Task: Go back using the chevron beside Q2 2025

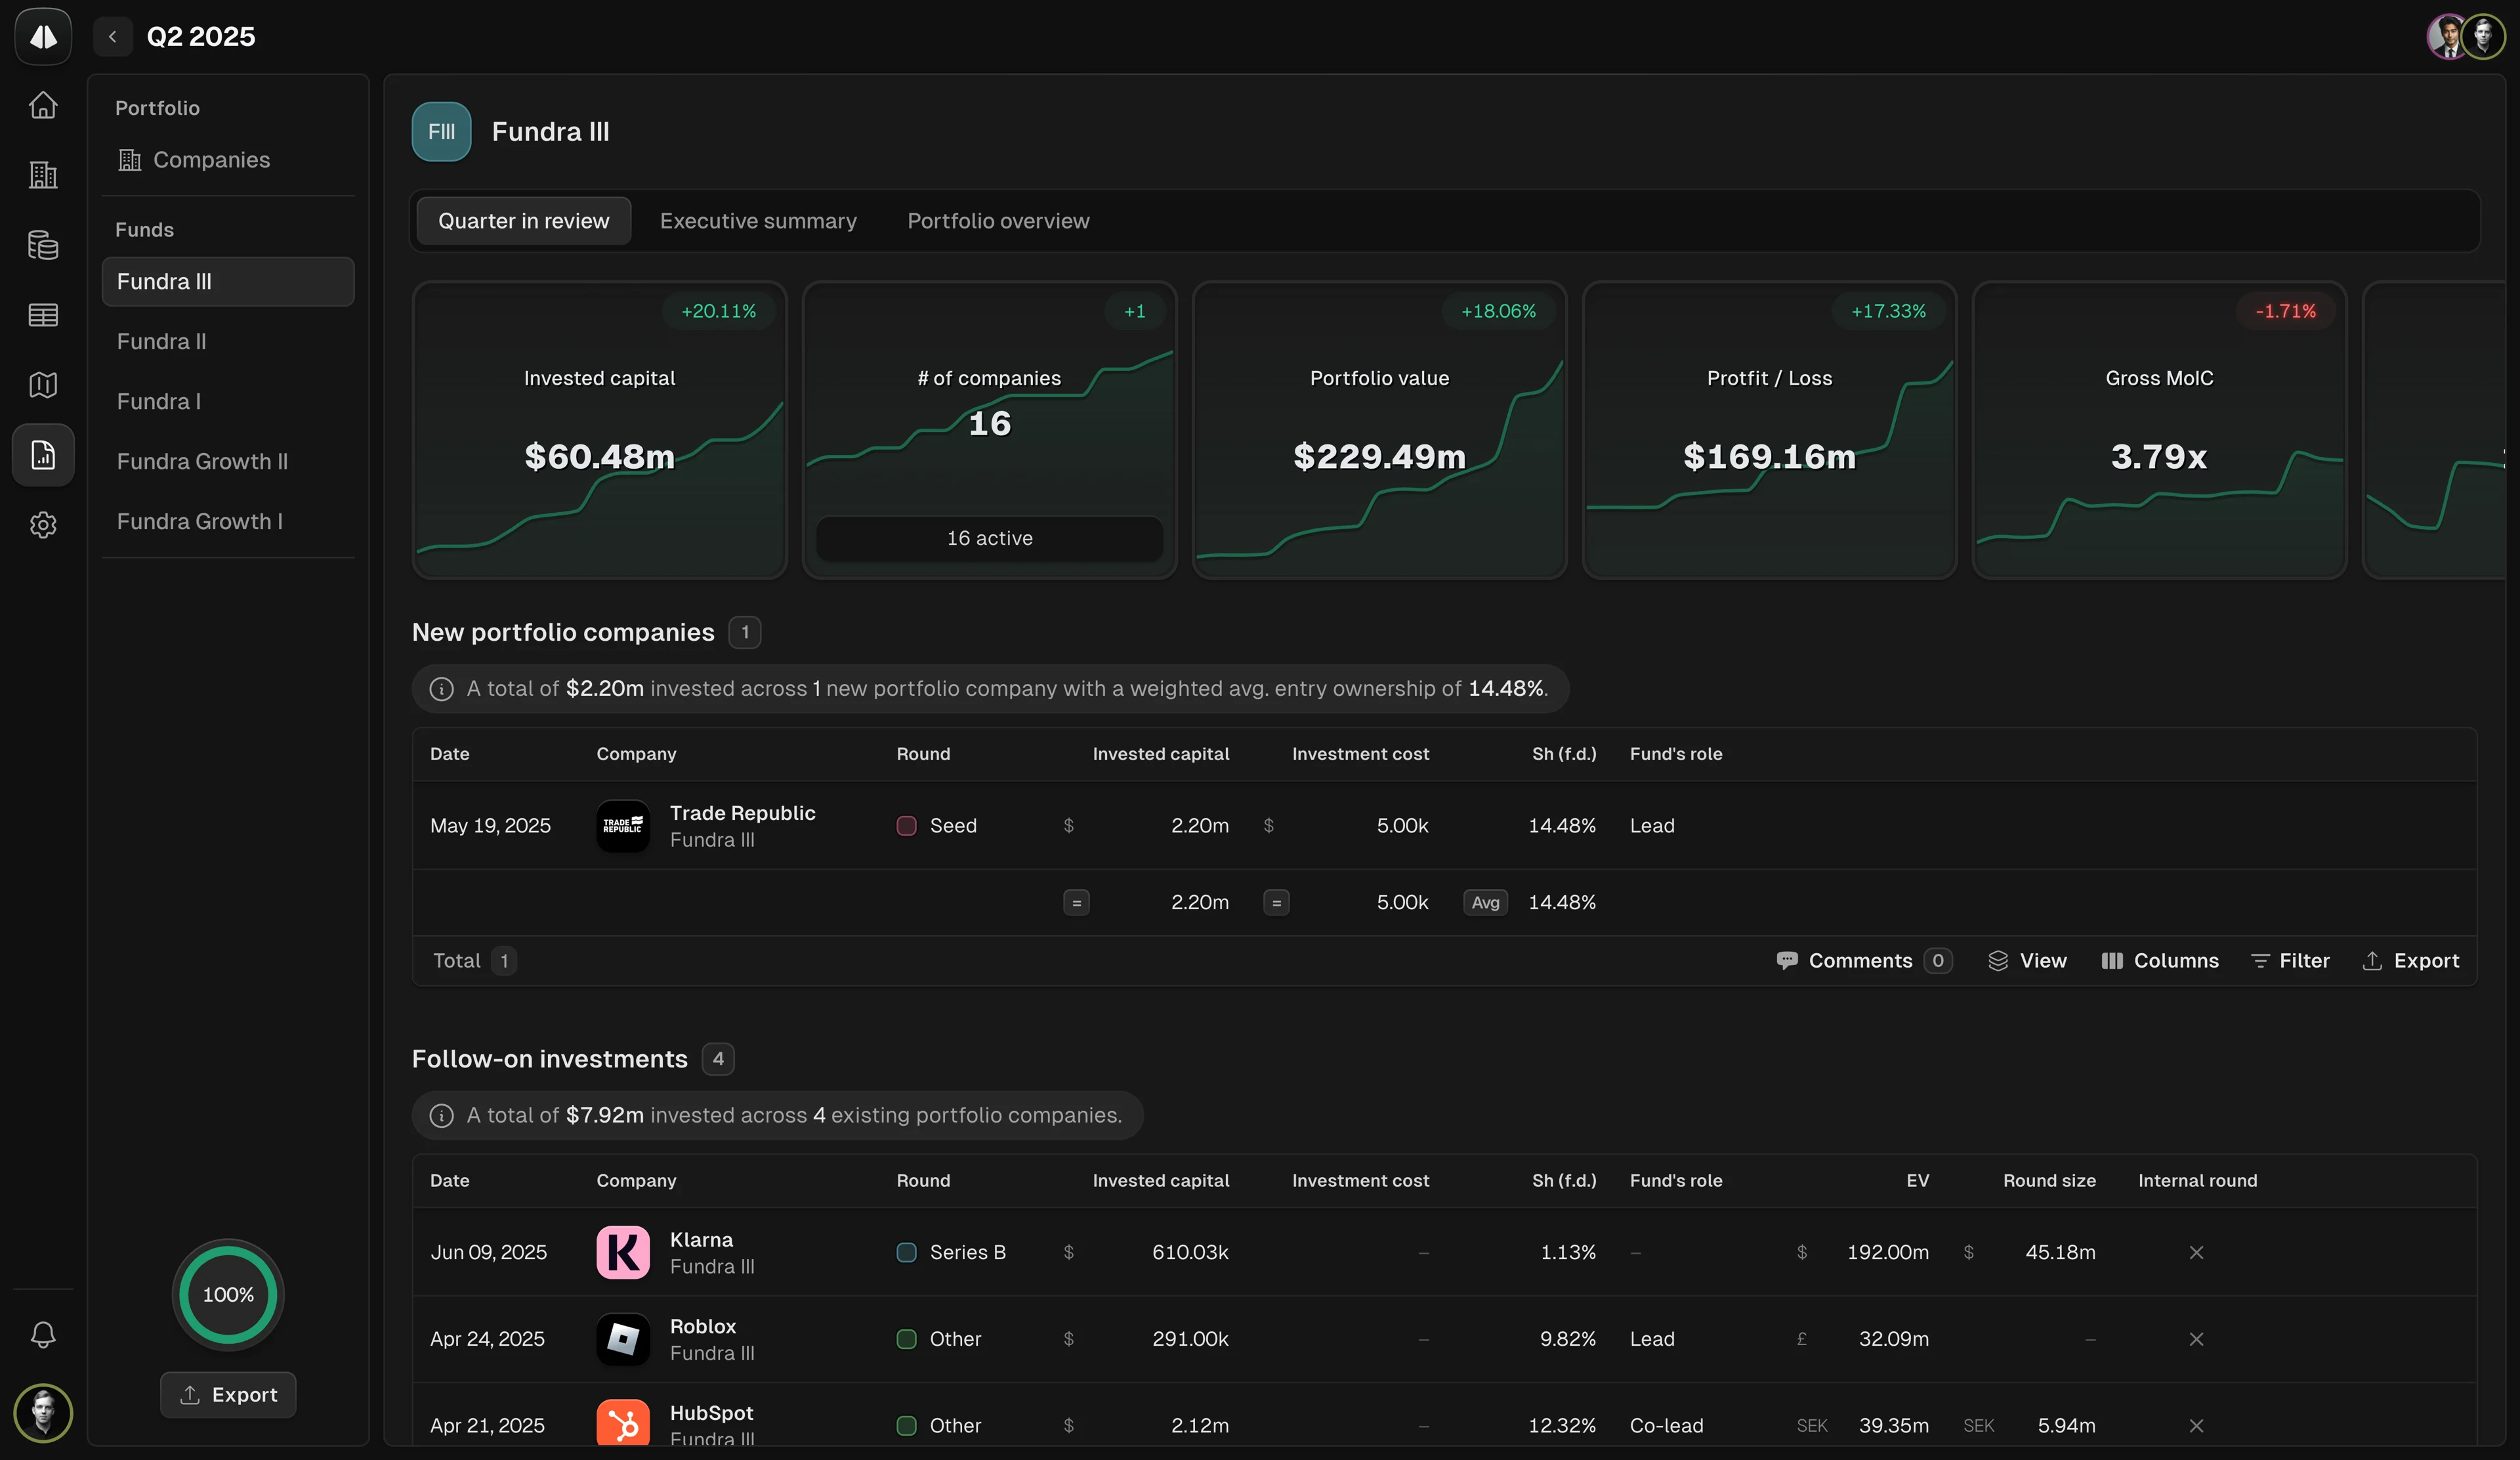Action: tap(113, 37)
